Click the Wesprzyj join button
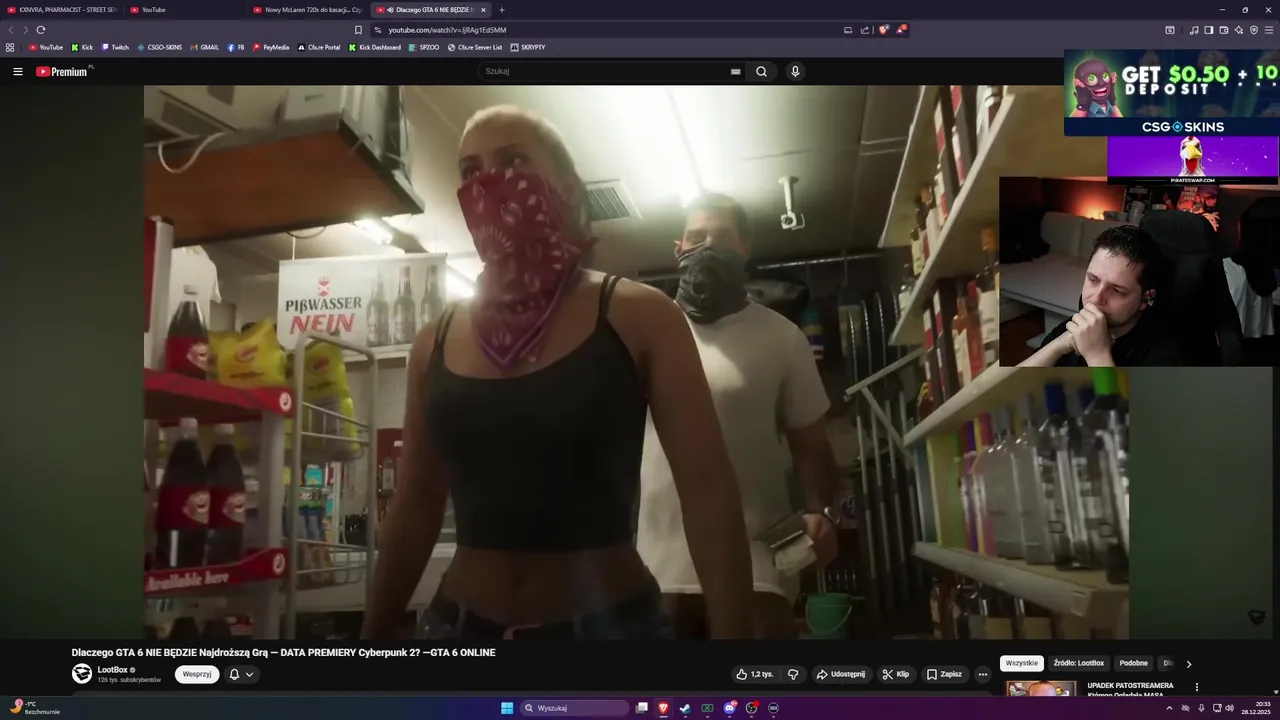The width and height of the screenshot is (1280, 720). [x=197, y=674]
